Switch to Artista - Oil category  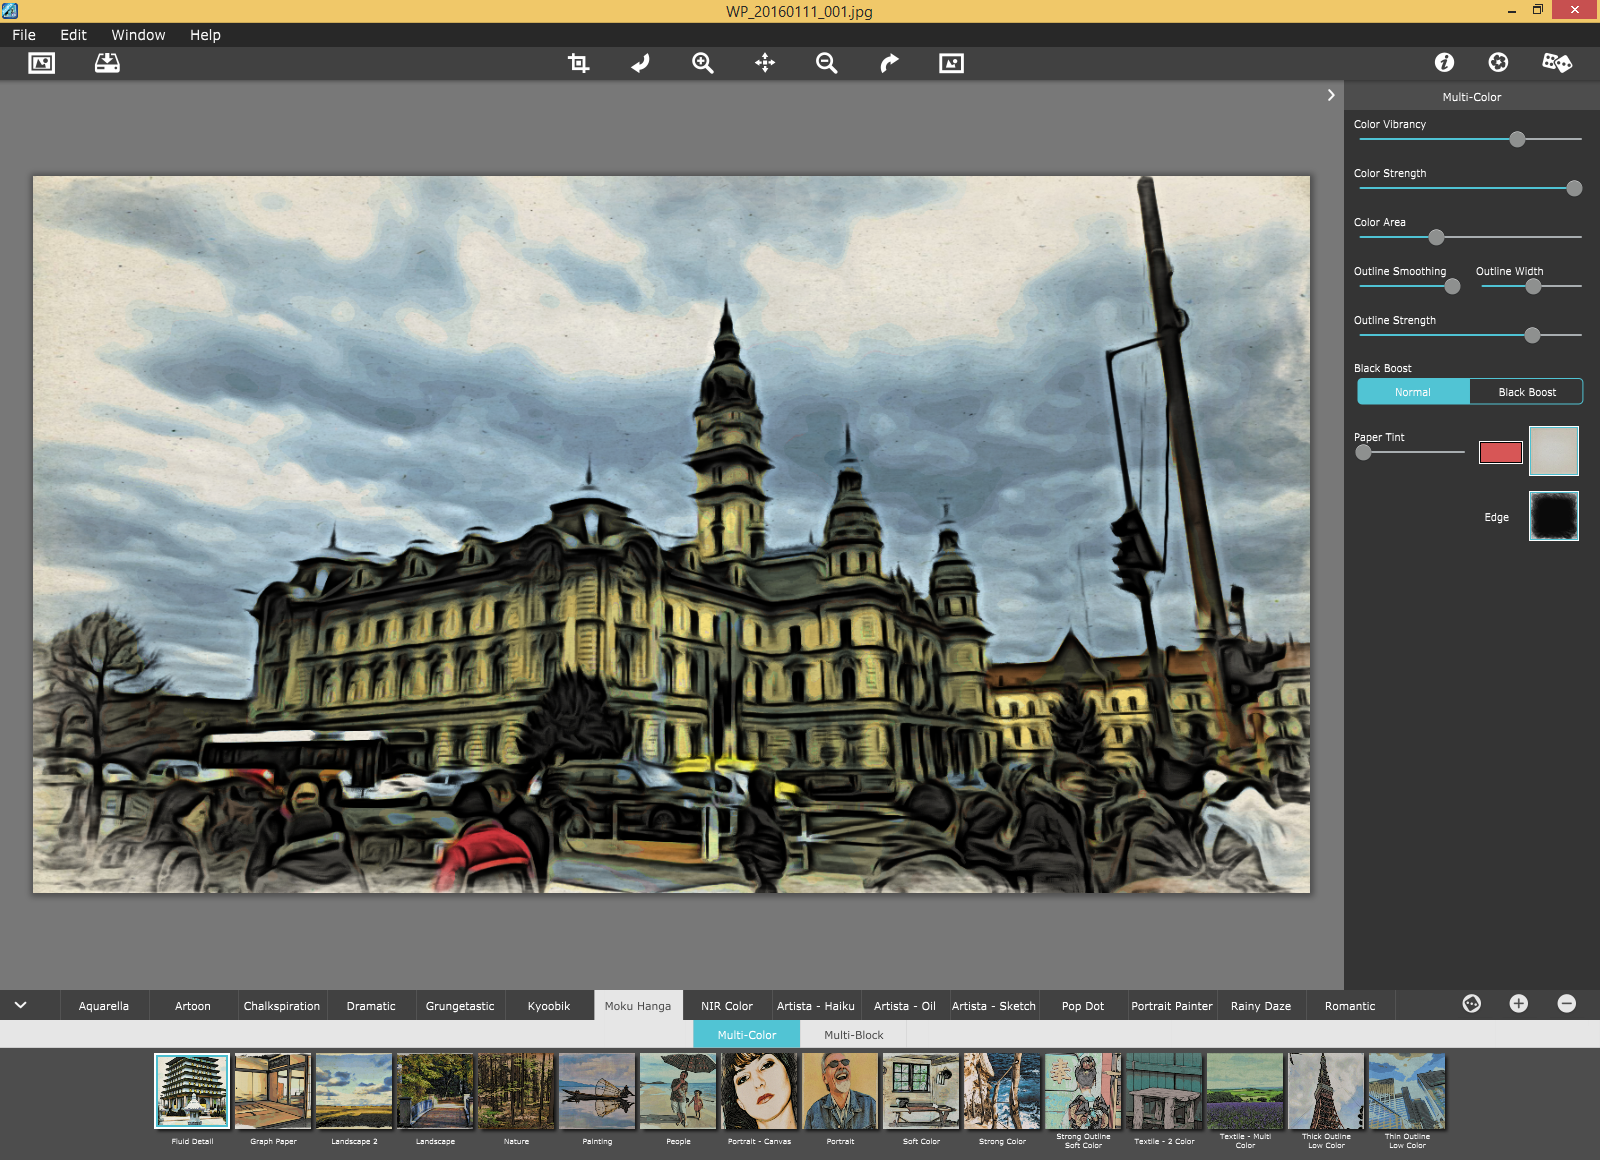(905, 1006)
